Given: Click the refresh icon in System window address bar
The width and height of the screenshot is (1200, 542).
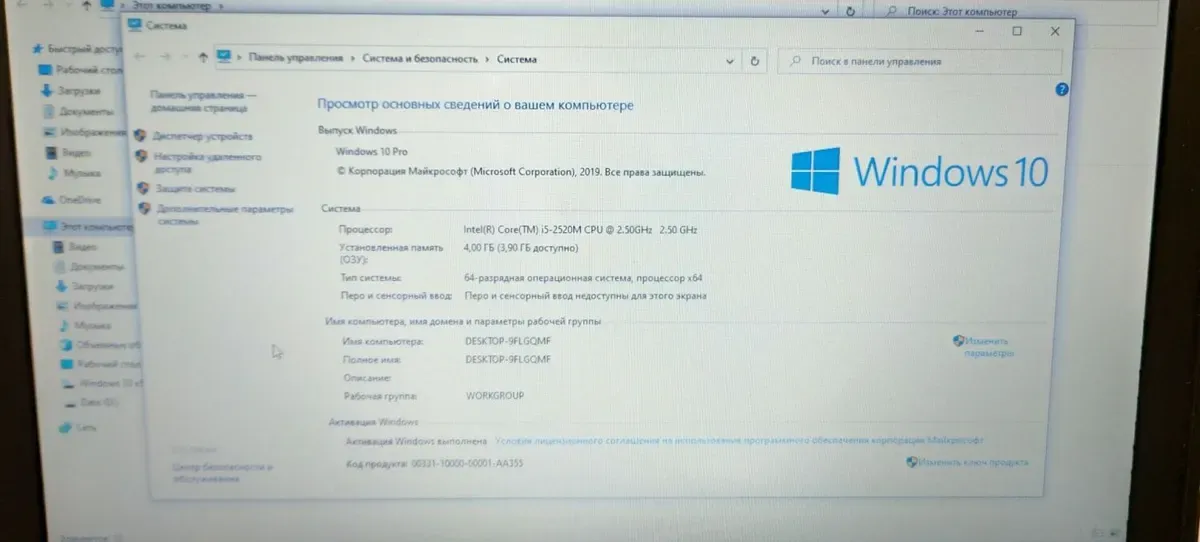Looking at the screenshot, I should (755, 60).
